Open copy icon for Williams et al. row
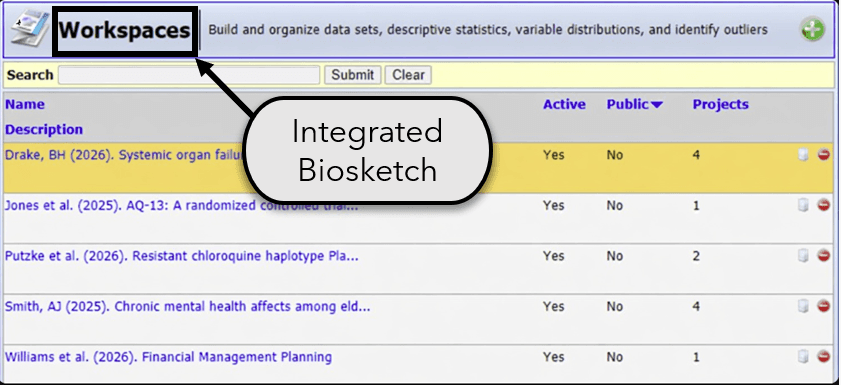This screenshot has height=385, width=841. 803,357
